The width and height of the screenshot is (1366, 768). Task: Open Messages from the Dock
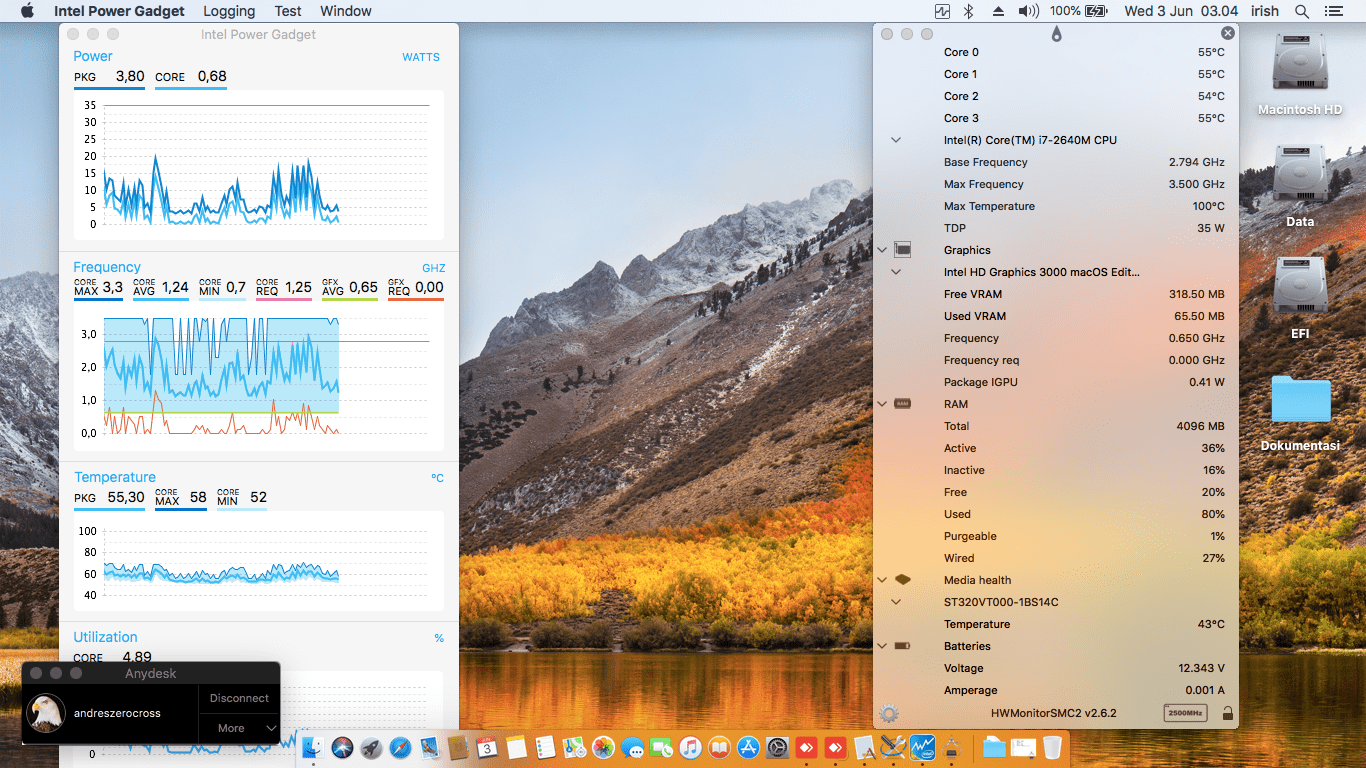click(x=632, y=747)
